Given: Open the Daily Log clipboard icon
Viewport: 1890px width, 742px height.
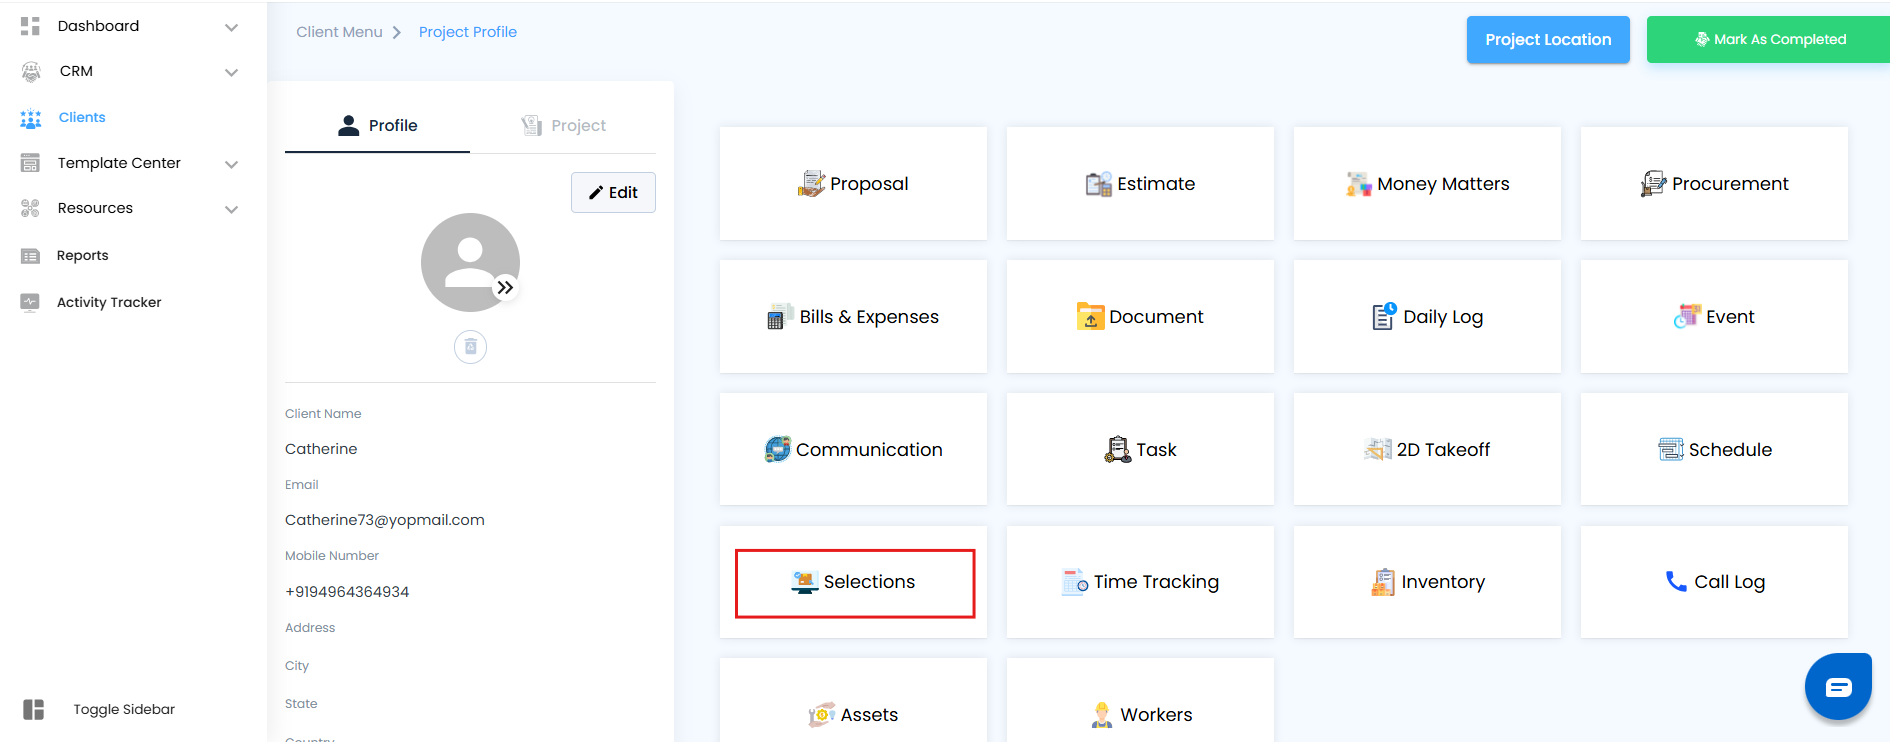Looking at the screenshot, I should pyautogui.click(x=1384, y=317).
